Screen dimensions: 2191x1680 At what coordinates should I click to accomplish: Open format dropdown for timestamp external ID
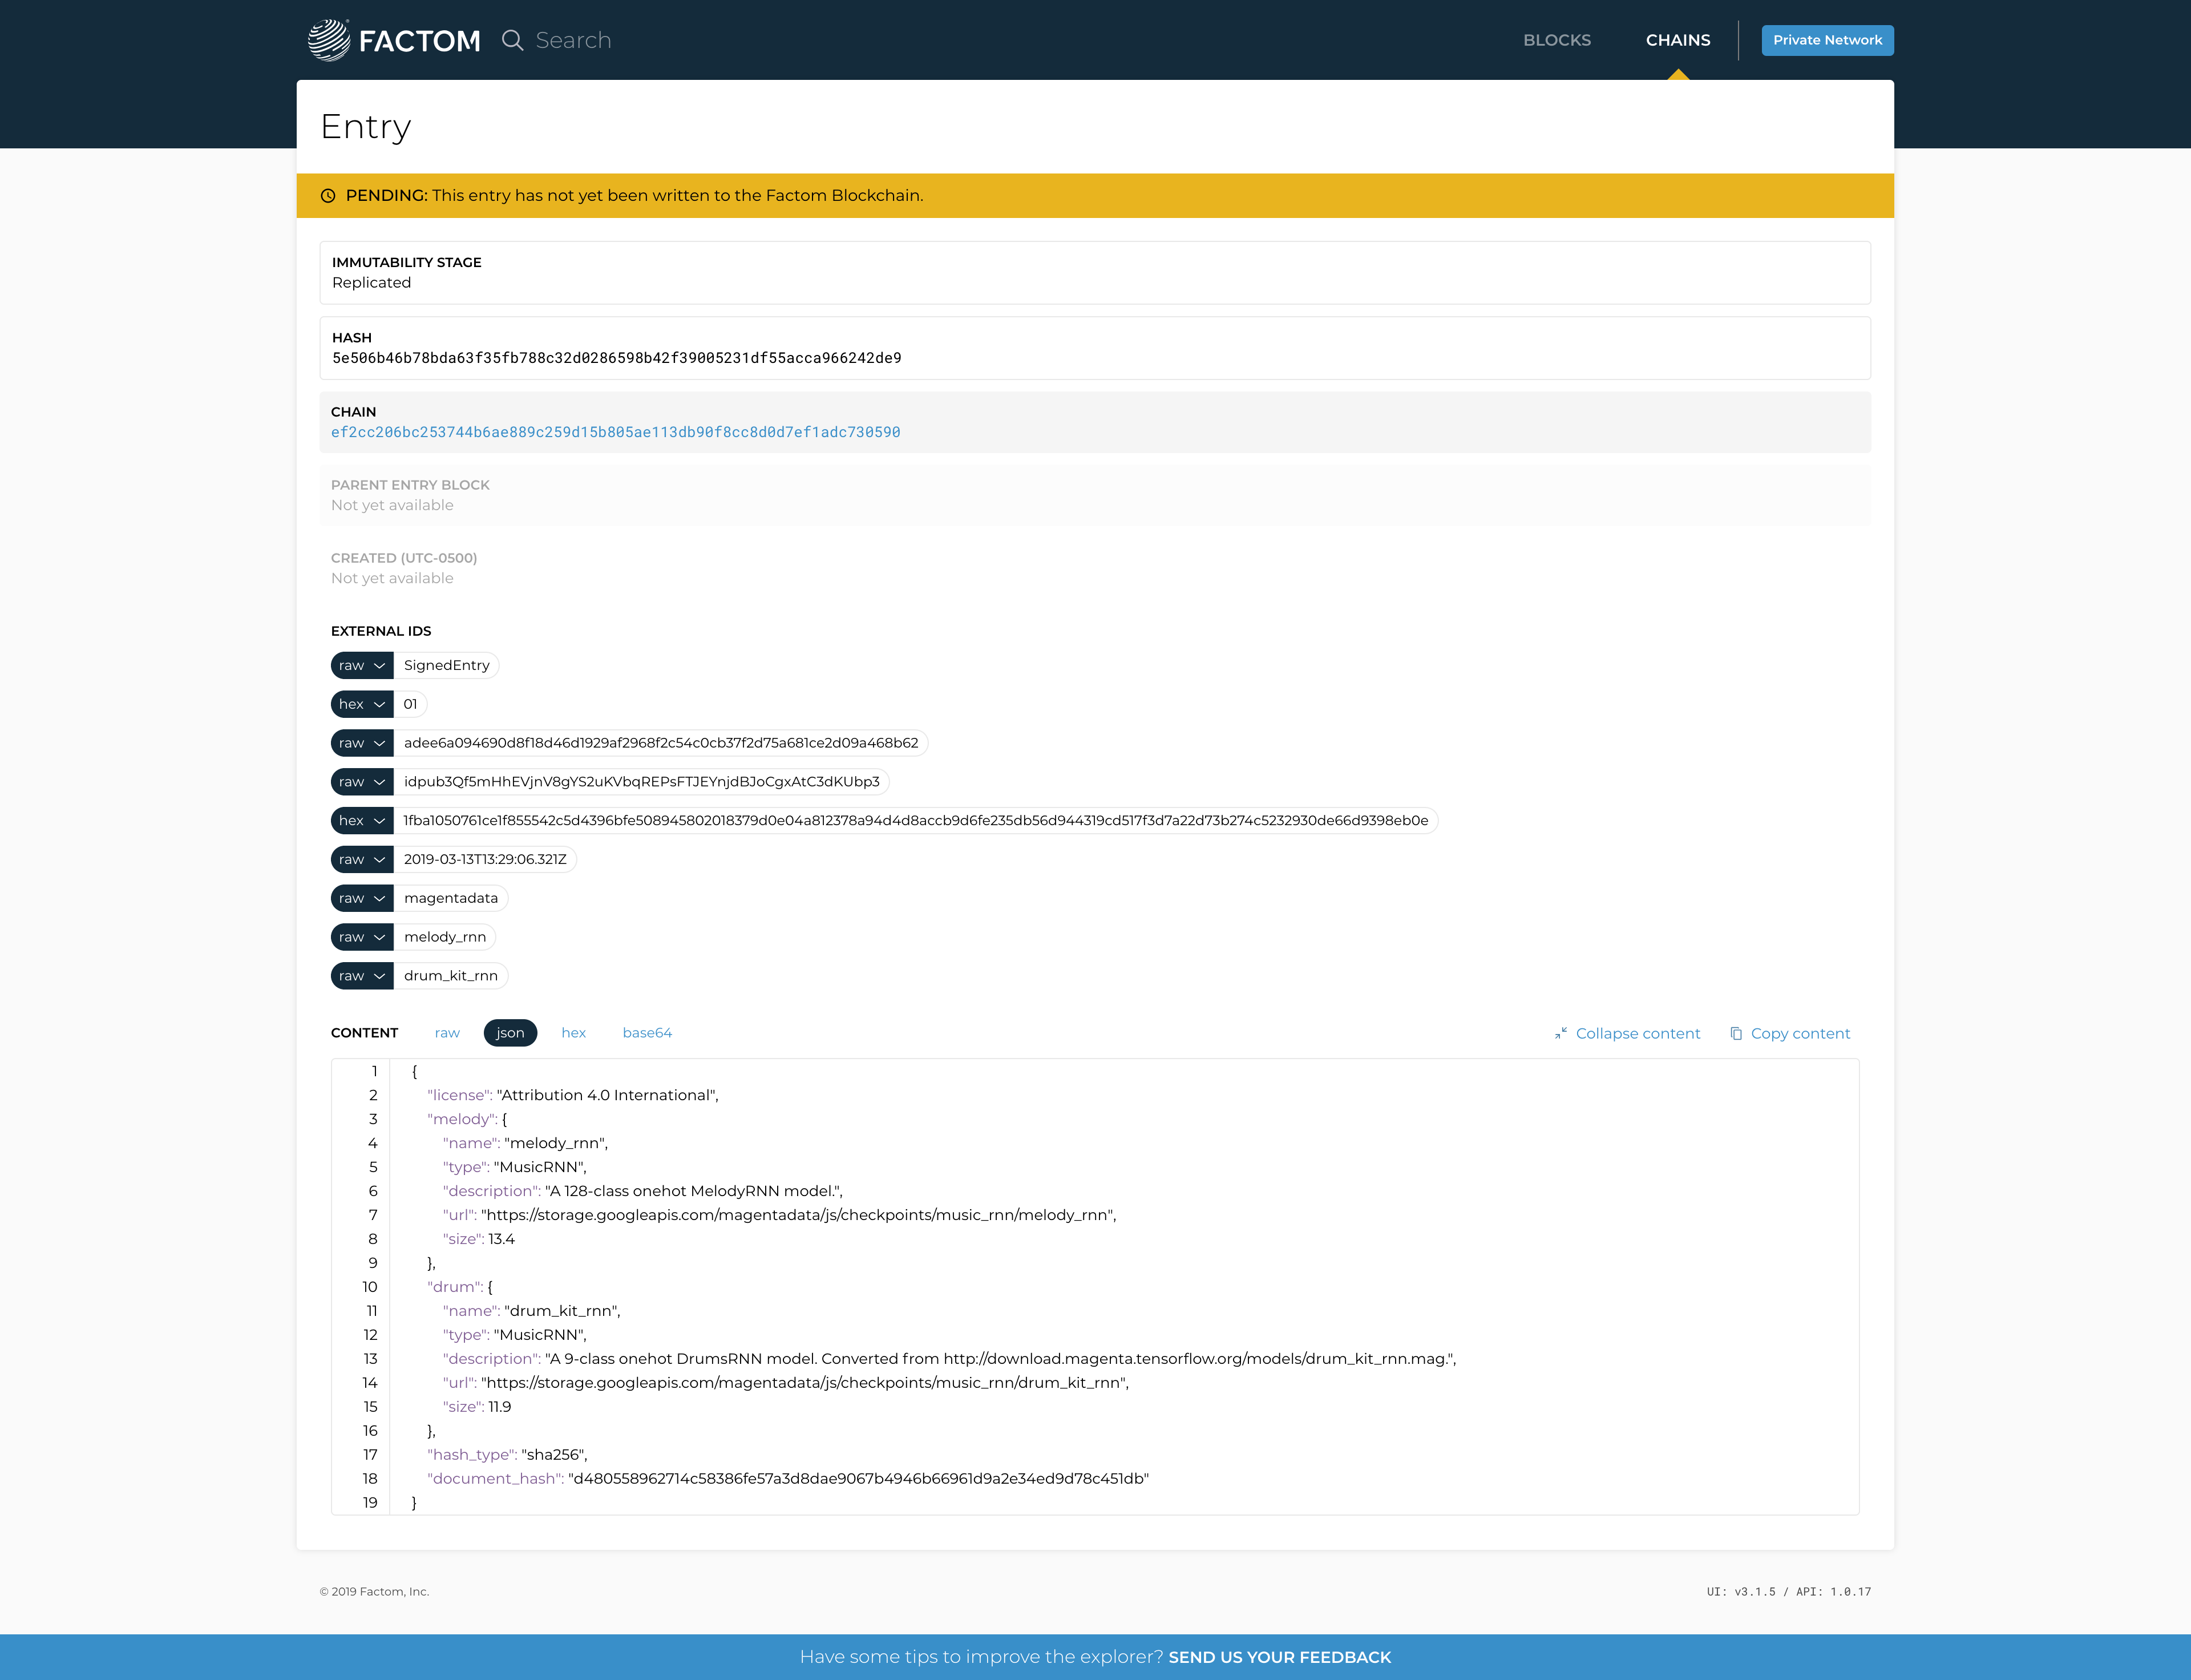362,860
